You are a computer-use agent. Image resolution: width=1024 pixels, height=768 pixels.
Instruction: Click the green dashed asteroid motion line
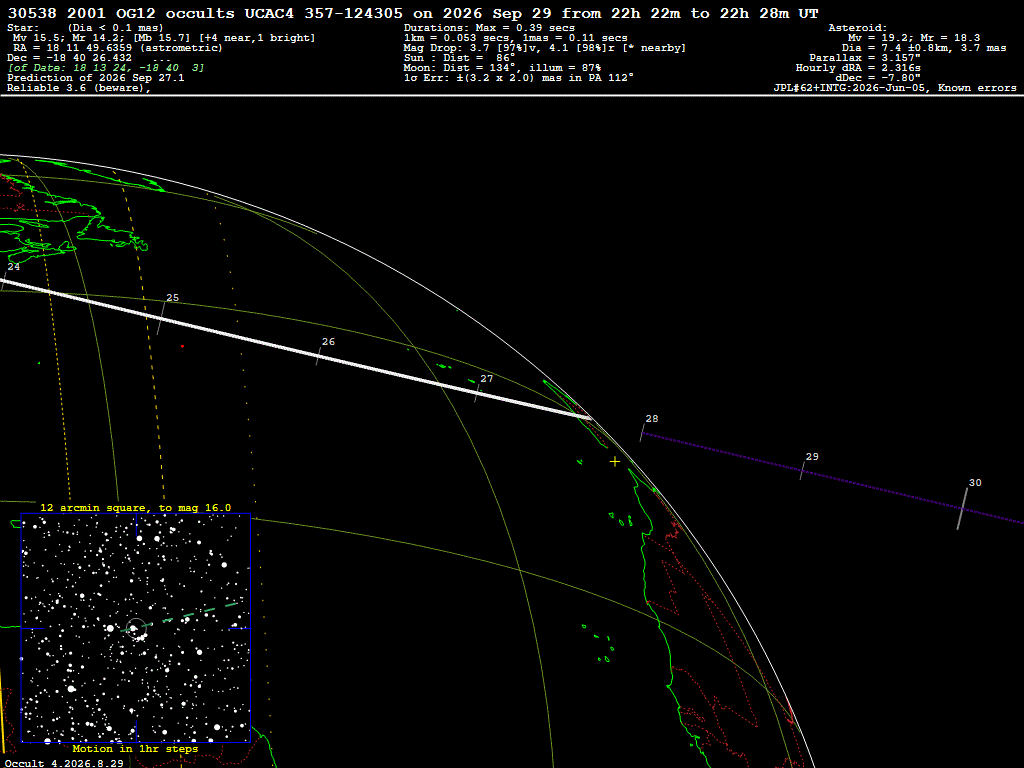(189, 615)
